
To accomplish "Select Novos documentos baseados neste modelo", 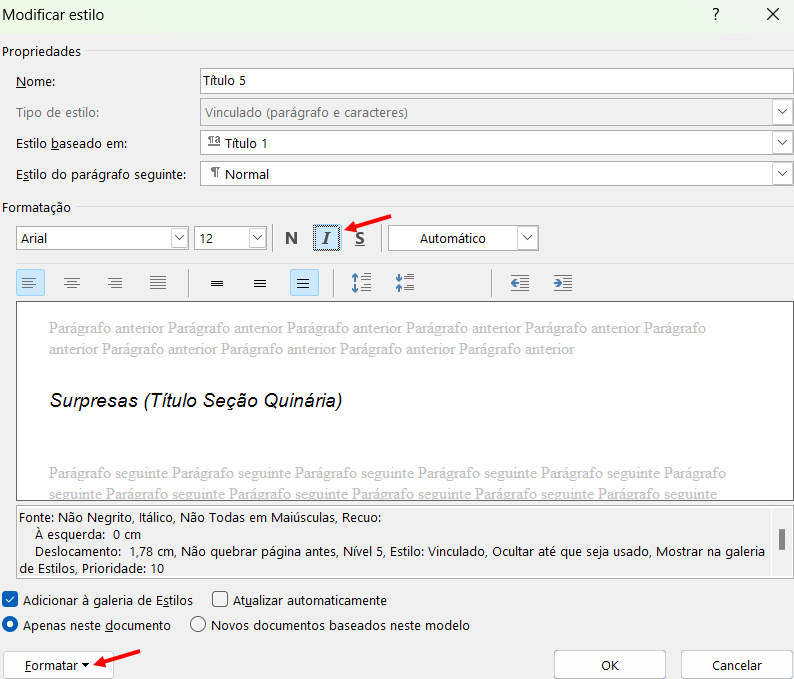I will pyautogui.click(x=198, y=625).
